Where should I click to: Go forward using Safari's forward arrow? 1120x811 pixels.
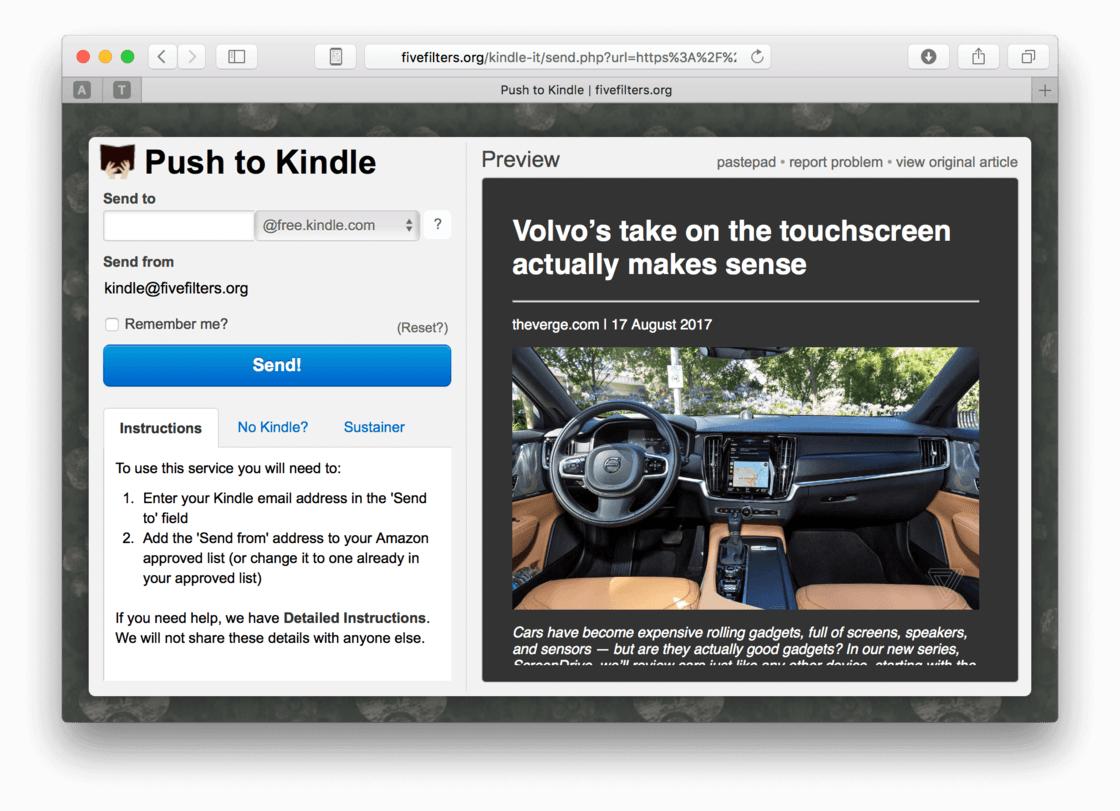(191, 56)
